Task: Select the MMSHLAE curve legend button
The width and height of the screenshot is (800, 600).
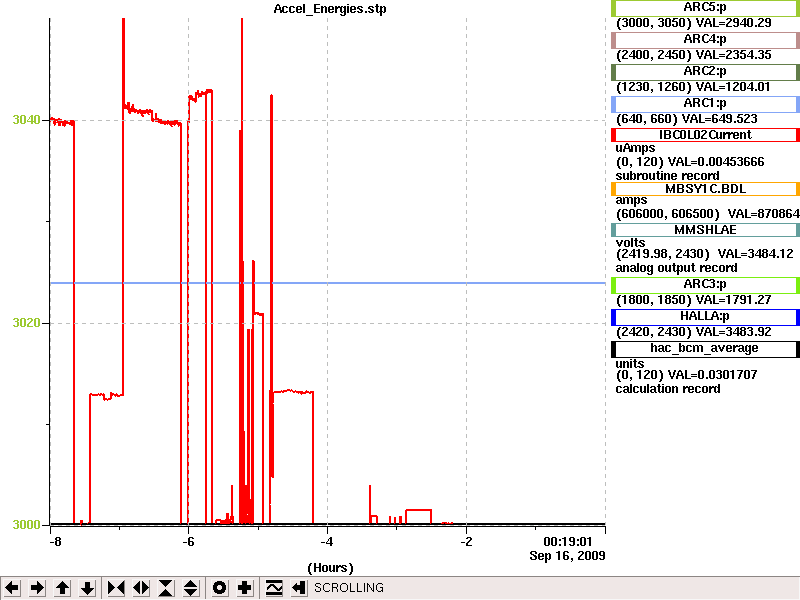Action: 705,230
